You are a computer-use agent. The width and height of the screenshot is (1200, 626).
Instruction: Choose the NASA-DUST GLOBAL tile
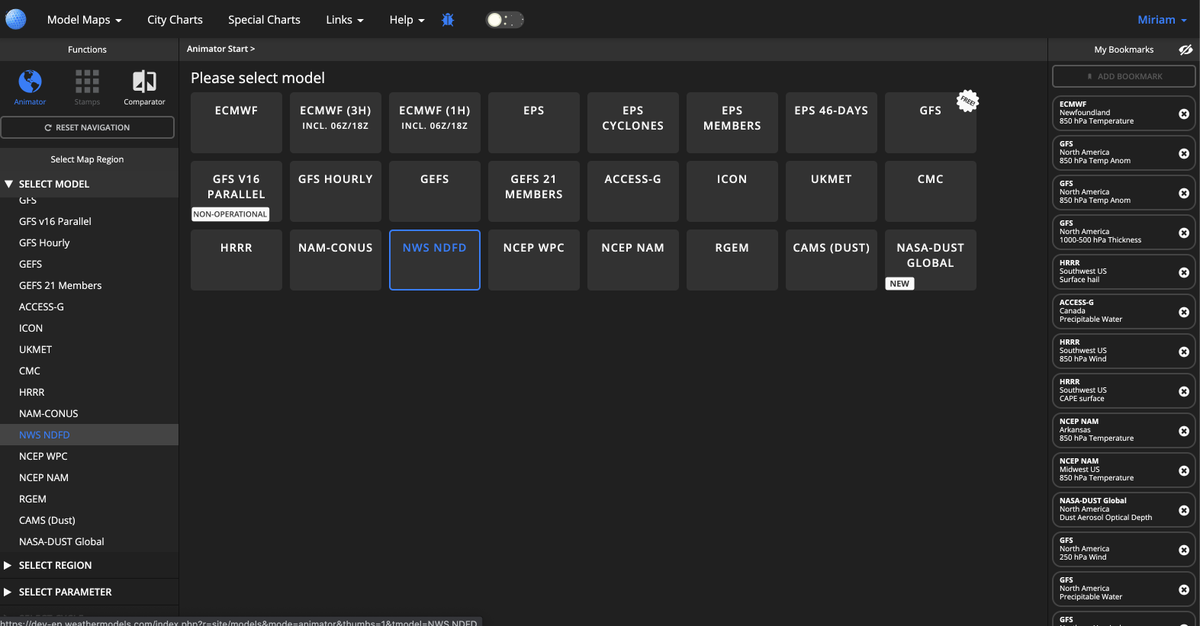click(x=931, y=260)
